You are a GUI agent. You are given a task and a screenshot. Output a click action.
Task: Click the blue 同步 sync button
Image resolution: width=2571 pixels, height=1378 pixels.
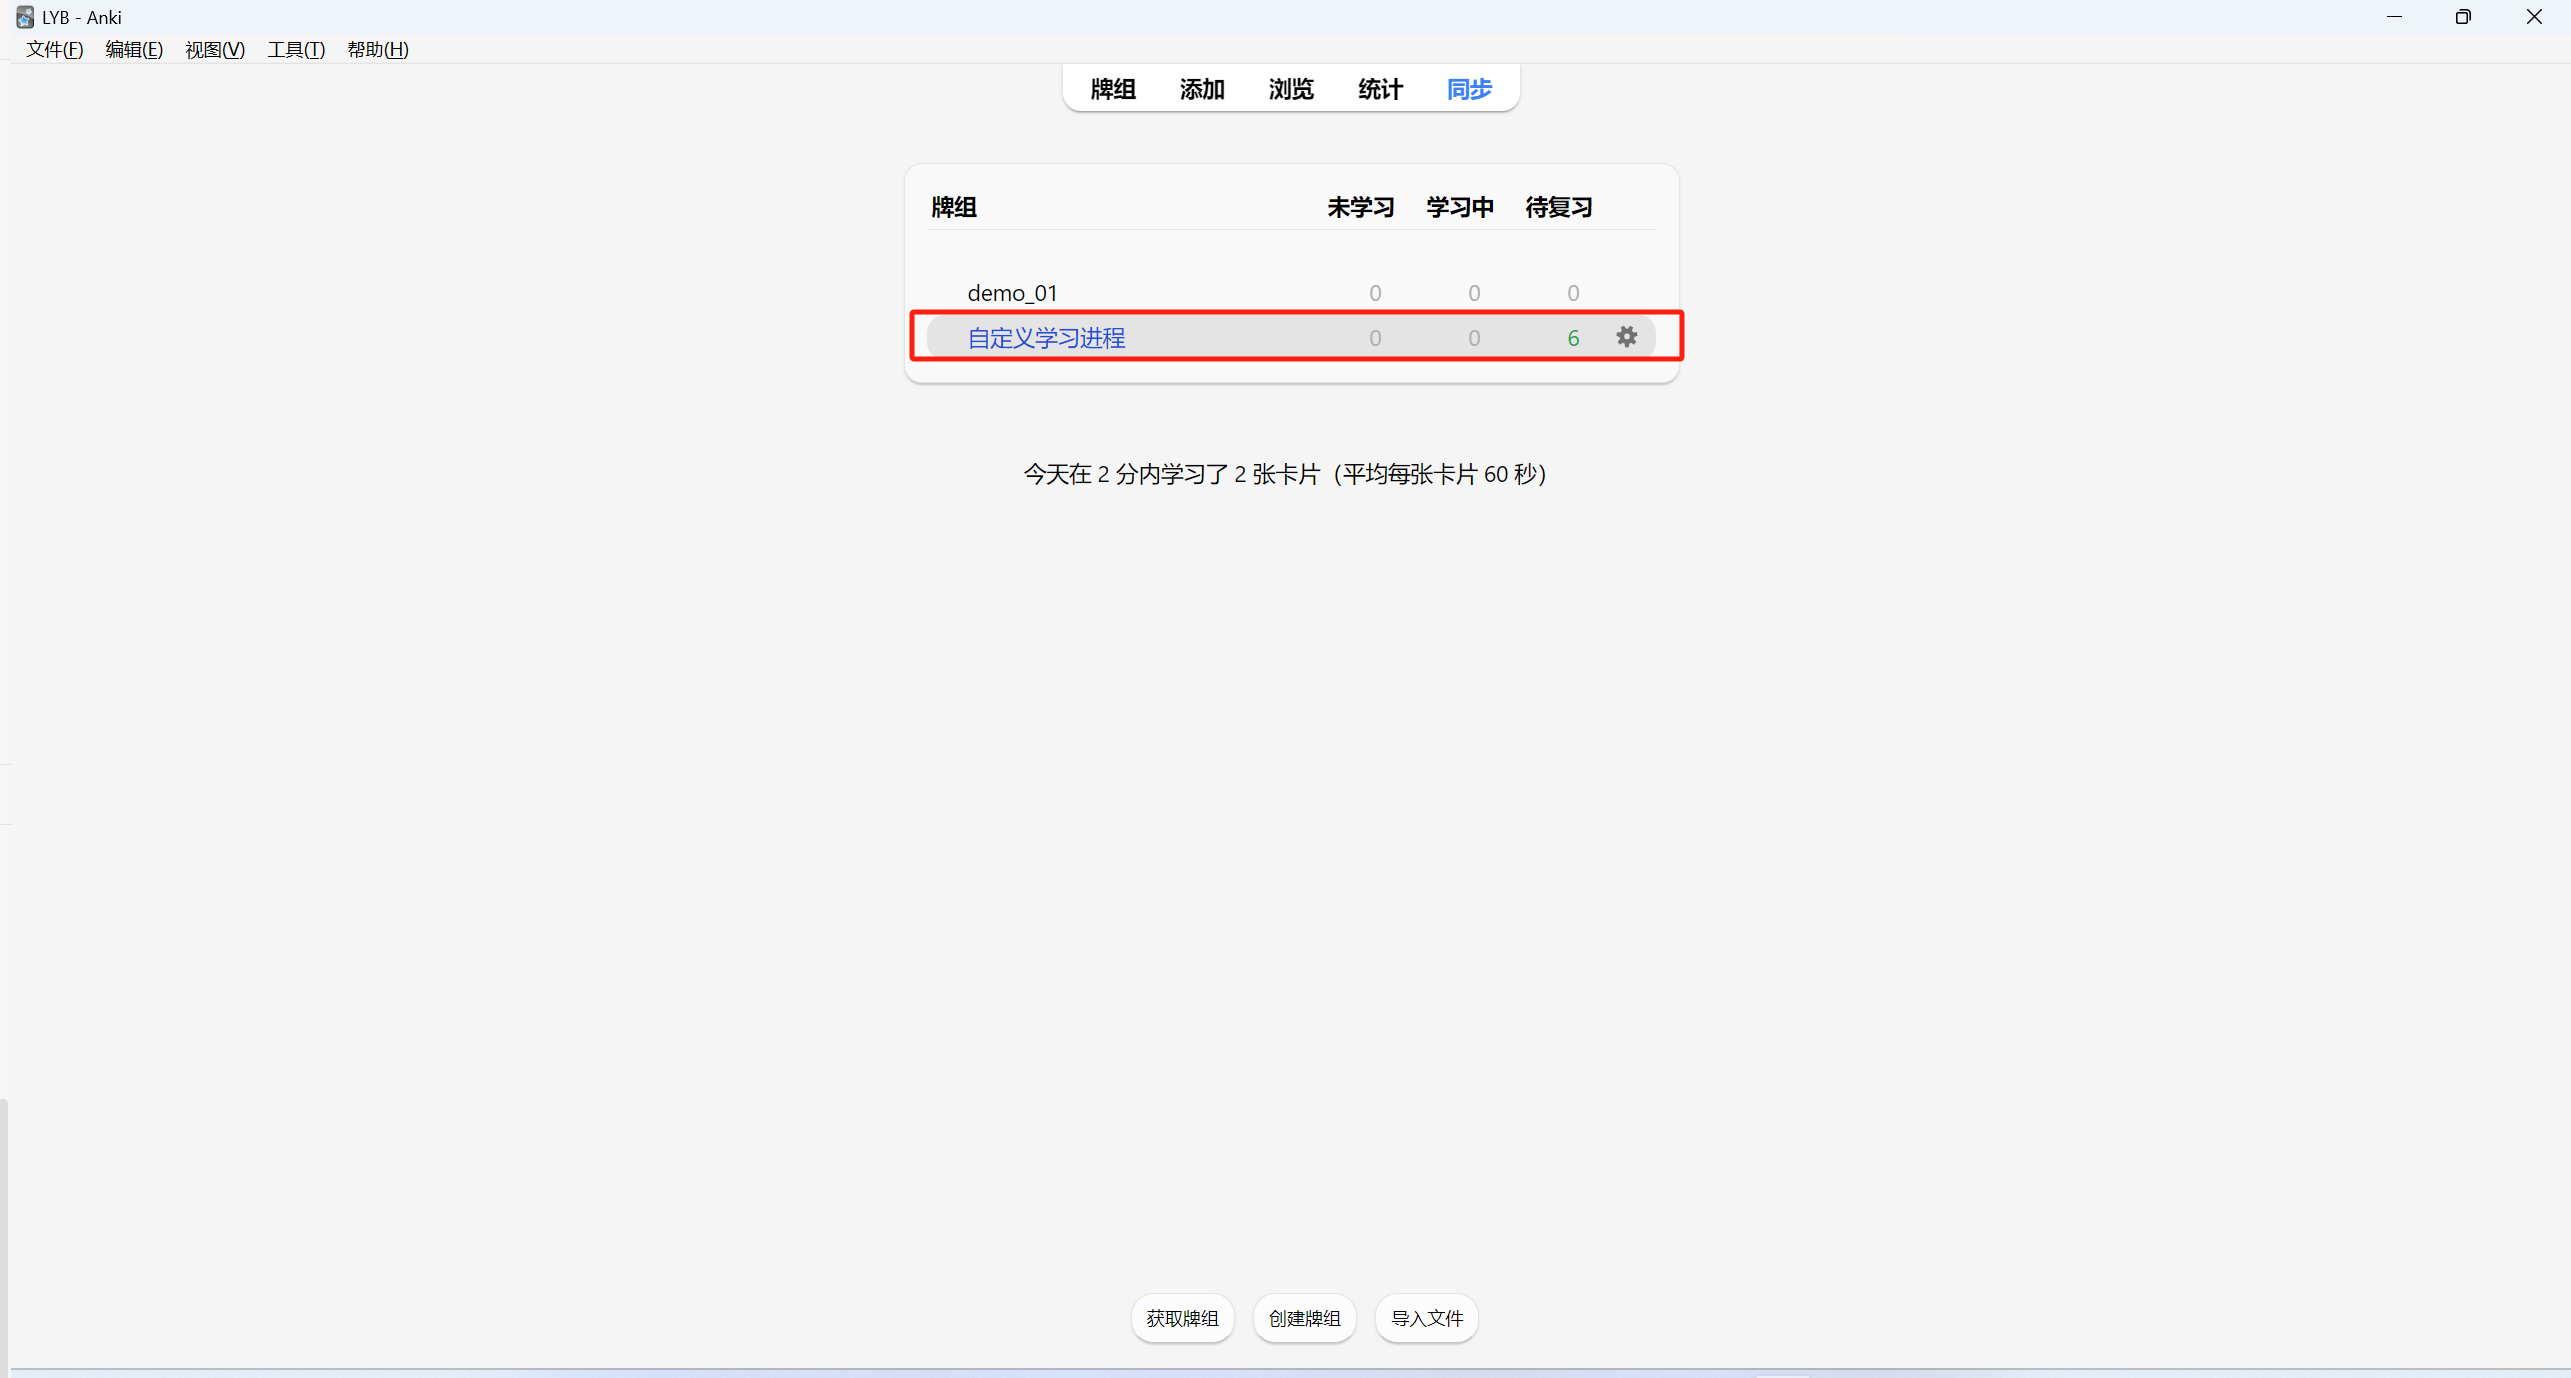pos(1468,89)
